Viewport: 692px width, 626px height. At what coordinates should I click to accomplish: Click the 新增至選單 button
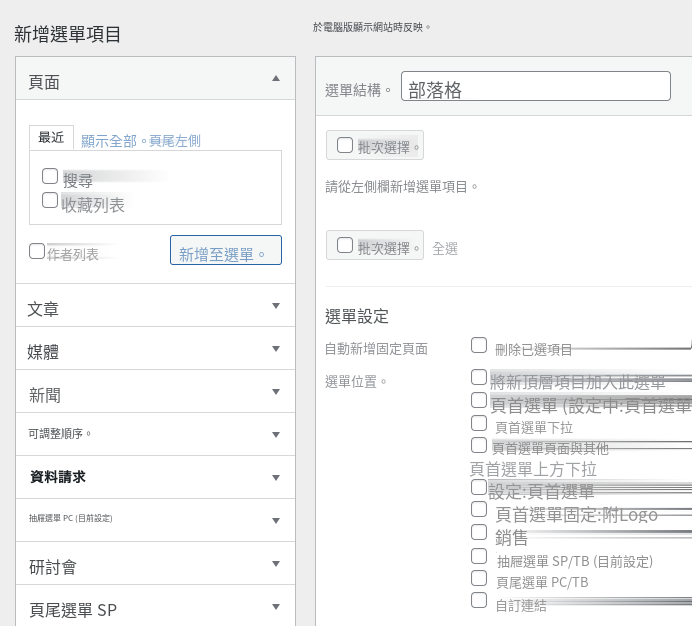[226, 250]
